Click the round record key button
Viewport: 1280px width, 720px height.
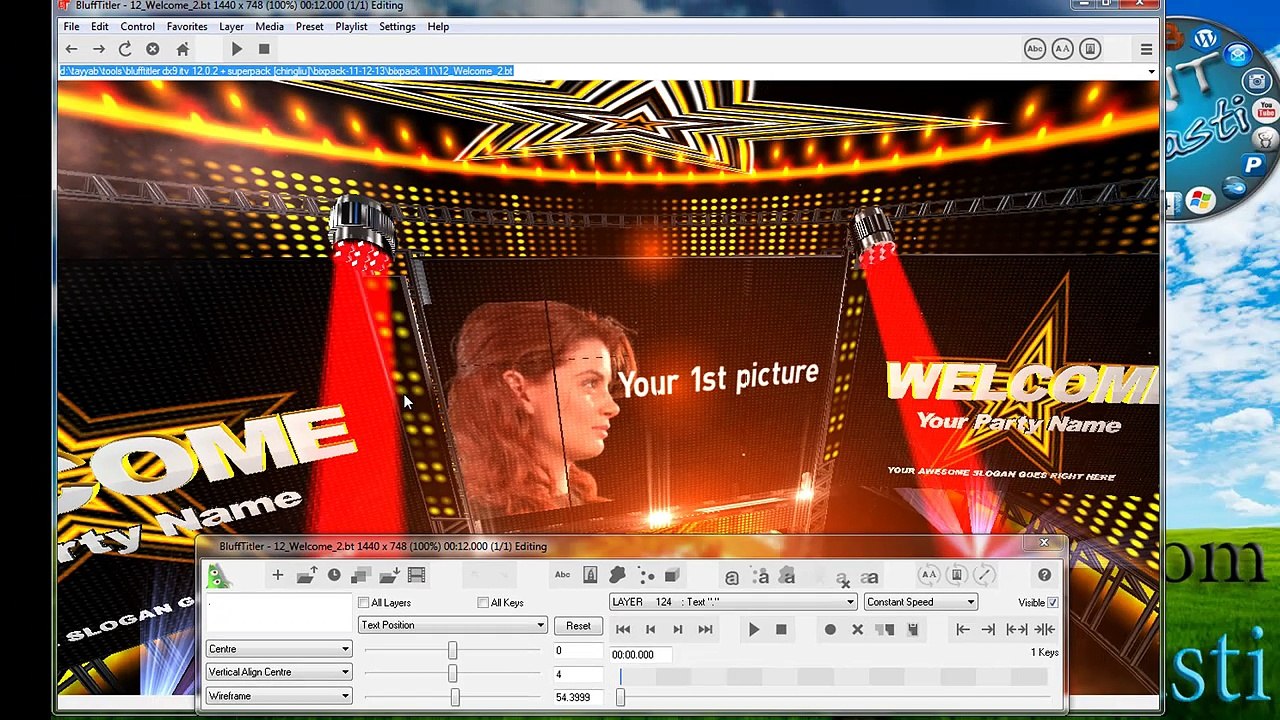coord(830,630)
